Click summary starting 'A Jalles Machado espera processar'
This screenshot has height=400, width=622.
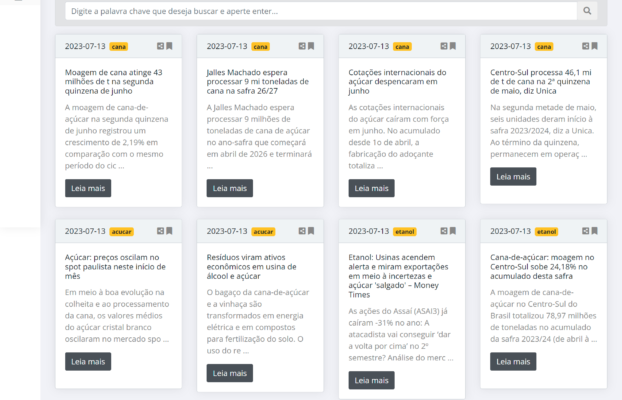tap(259, 137)
